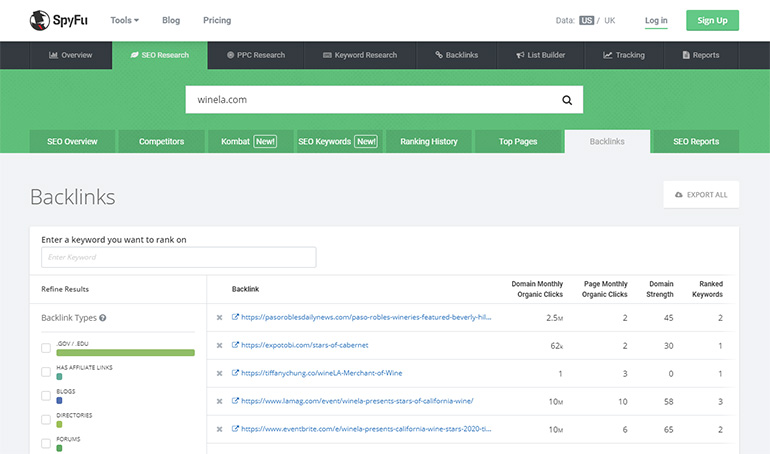This screenshot has height=454, width=770.
Task: Select the Directories filter checkbox
Action: click(x=46, y=420)
